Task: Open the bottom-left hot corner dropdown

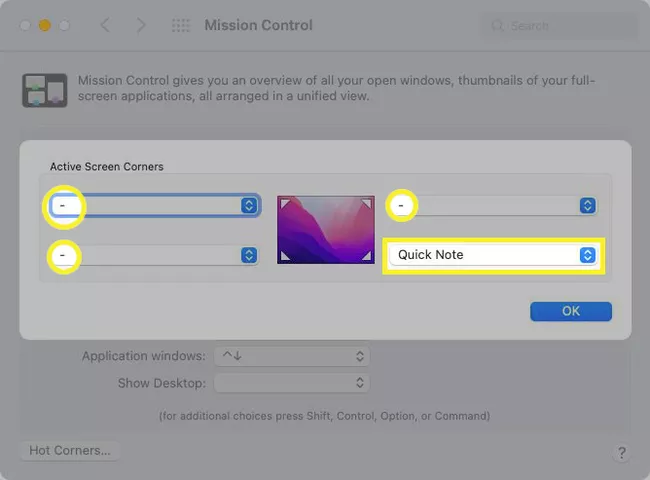Action: (154, 256)
